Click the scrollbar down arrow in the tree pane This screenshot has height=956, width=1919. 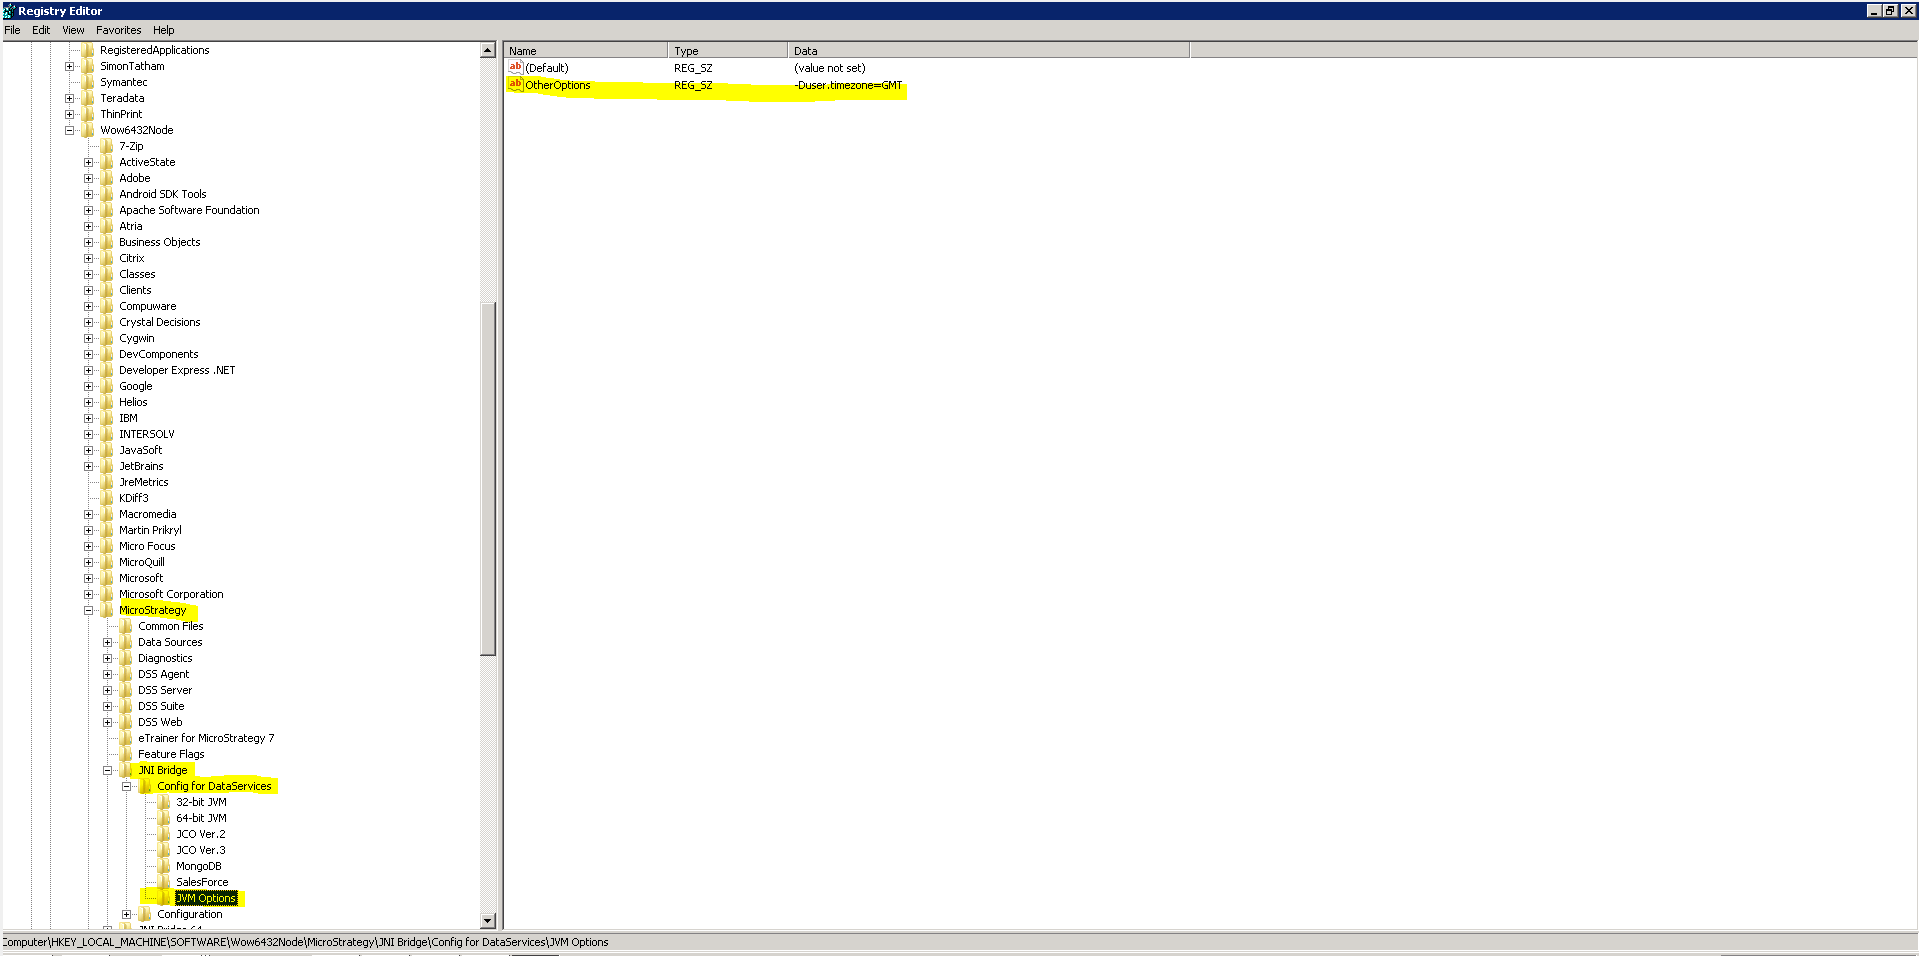point(489,921)
